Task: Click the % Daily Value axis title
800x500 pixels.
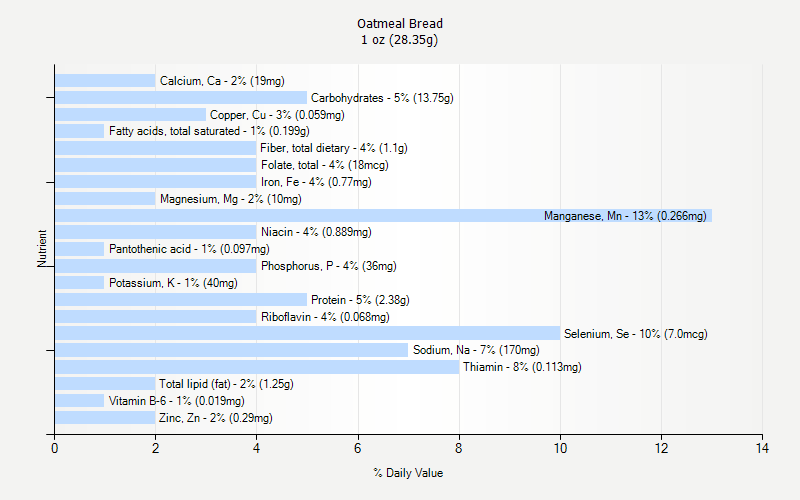Action: coord(408,473)
